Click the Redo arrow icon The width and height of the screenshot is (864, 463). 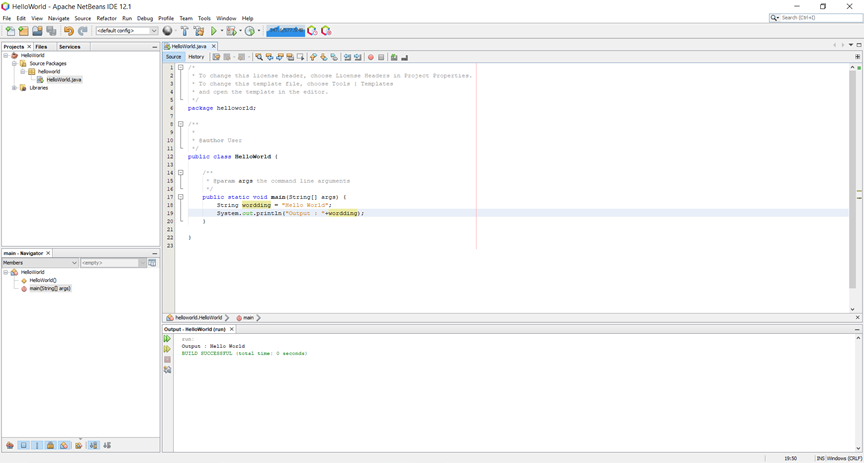[83, 31]
